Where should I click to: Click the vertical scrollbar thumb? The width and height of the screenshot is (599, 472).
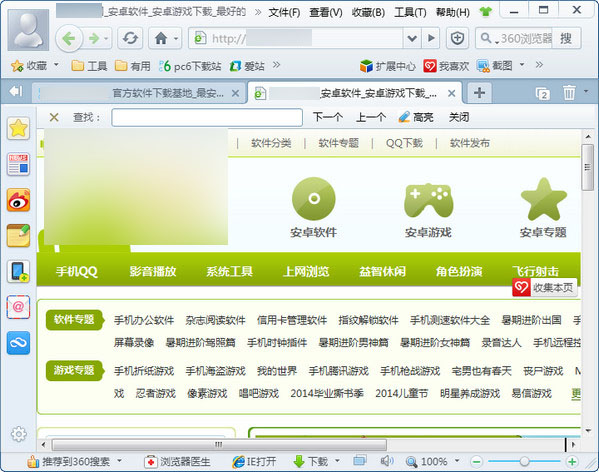[588, 167]
